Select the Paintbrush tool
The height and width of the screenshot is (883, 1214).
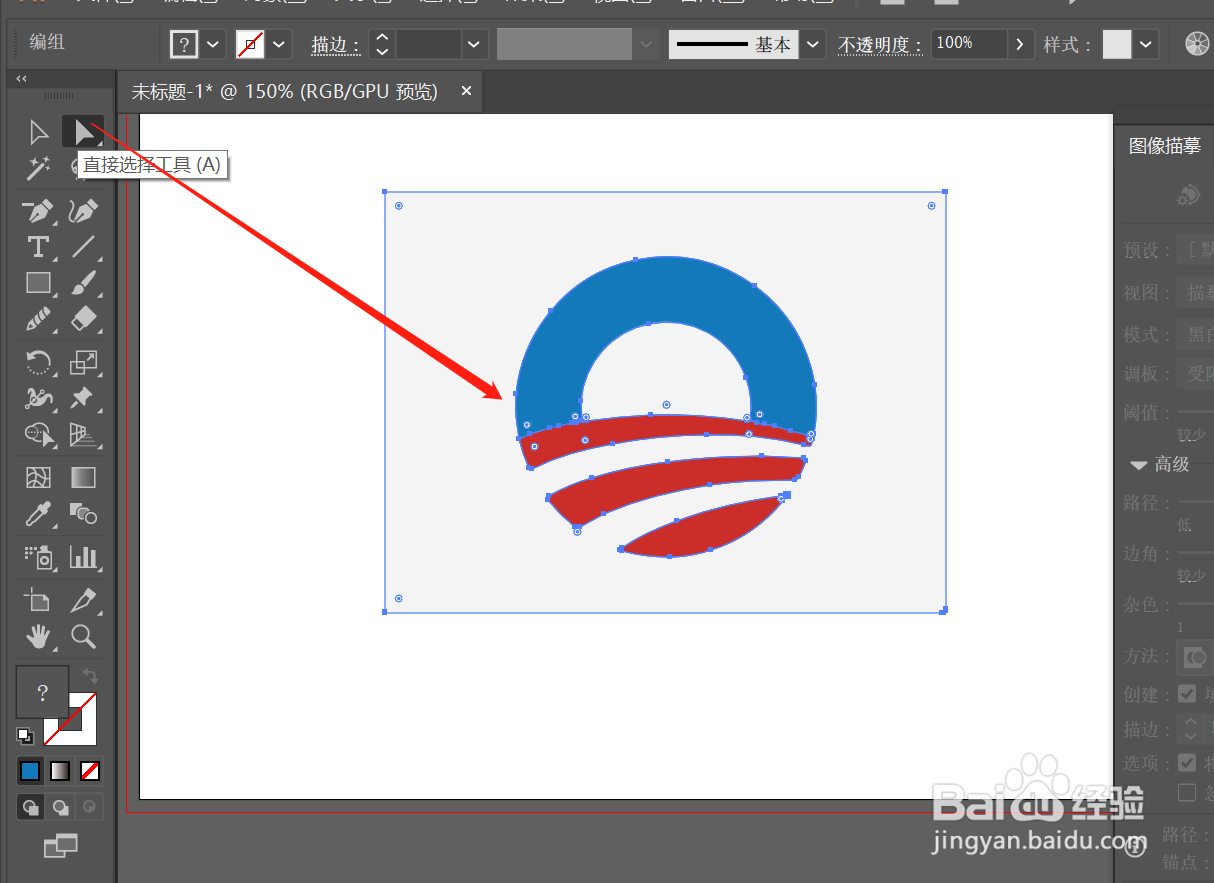point(83,283)
